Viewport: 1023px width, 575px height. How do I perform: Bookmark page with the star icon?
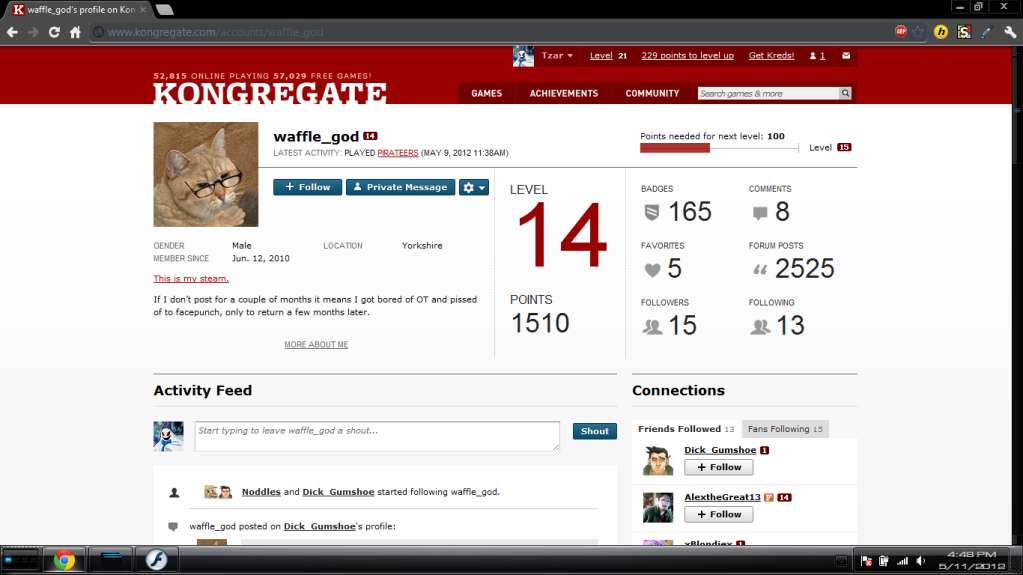(x=918, y=31)
